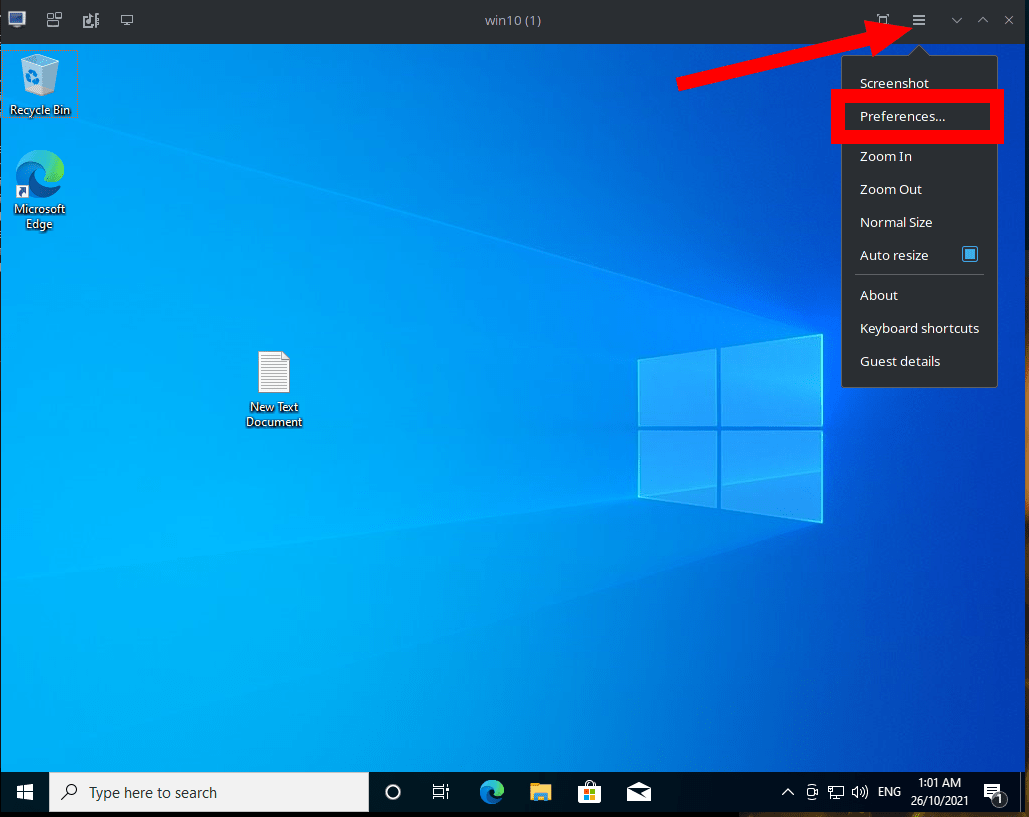
Task: Click the File Explorer taskbar icon
Action: coord(540,791)
